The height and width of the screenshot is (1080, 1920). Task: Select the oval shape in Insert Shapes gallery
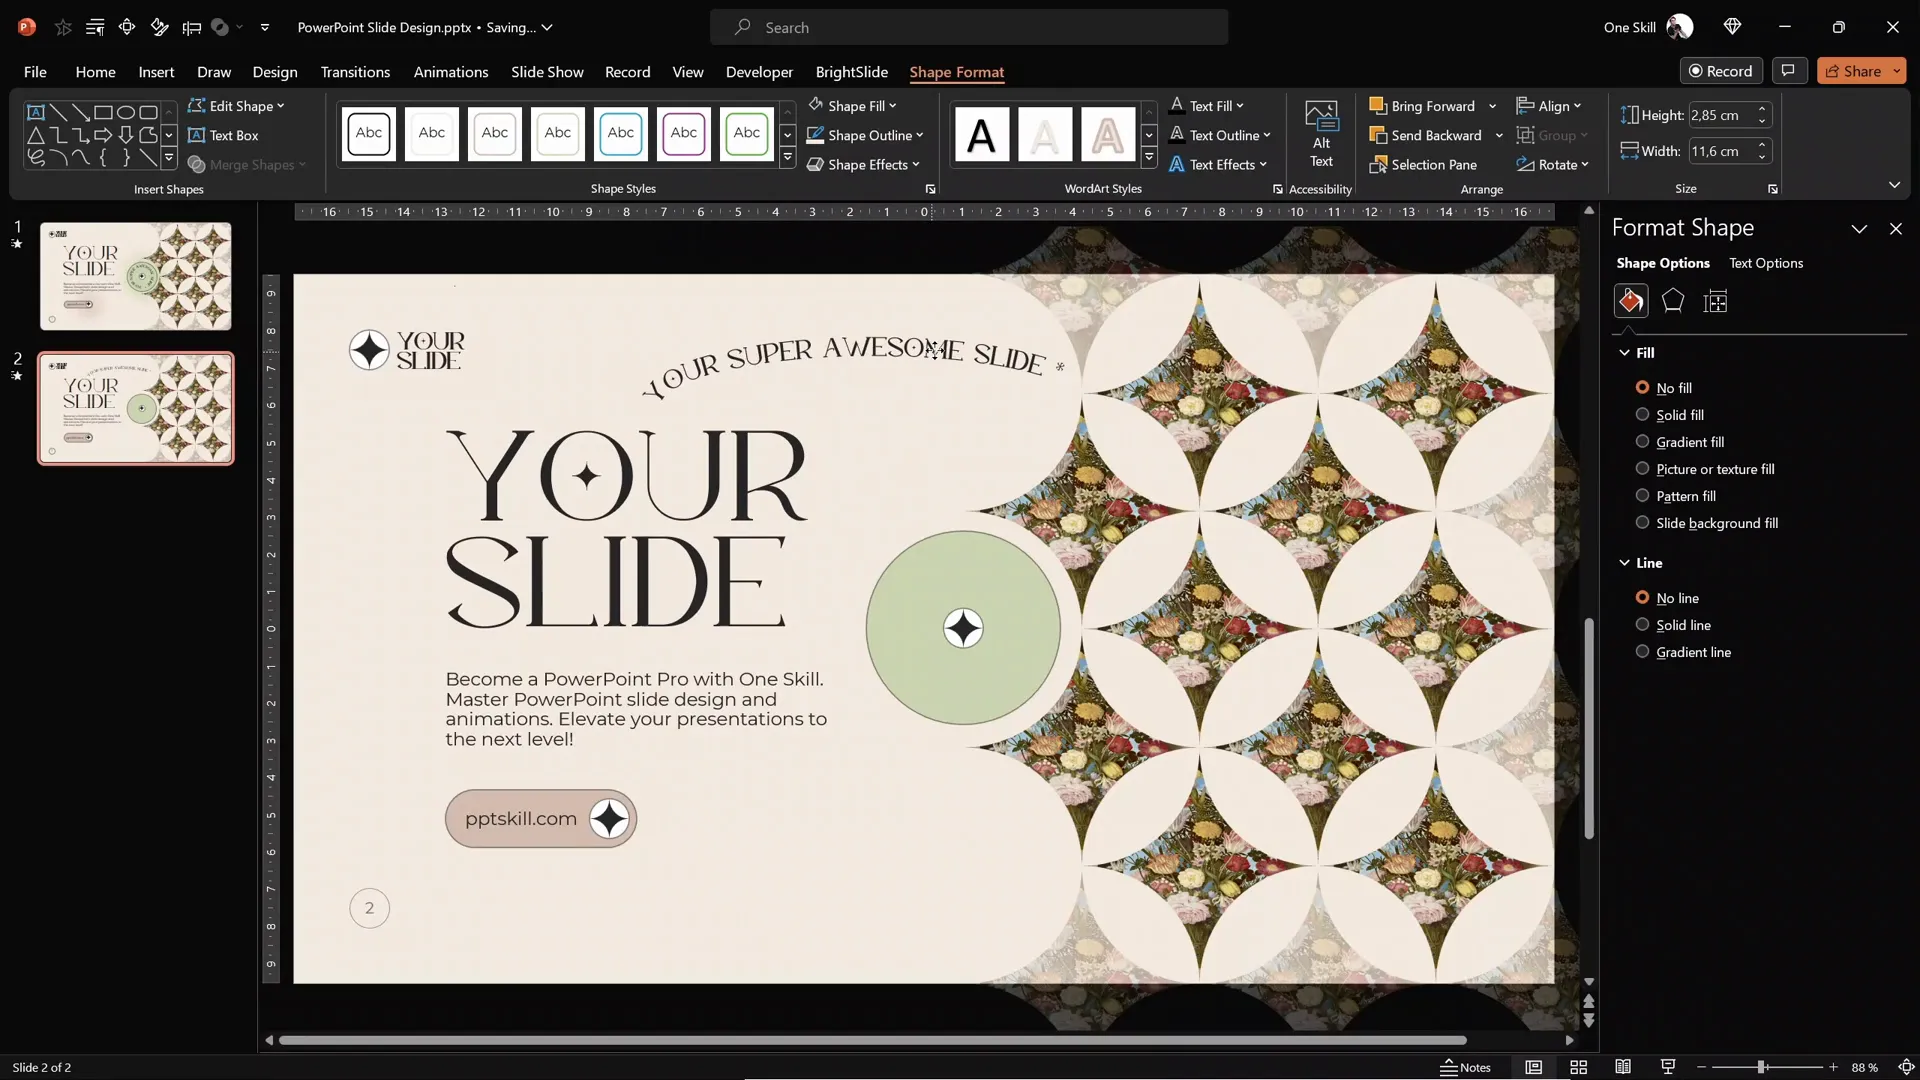click(x=126, y=112)
